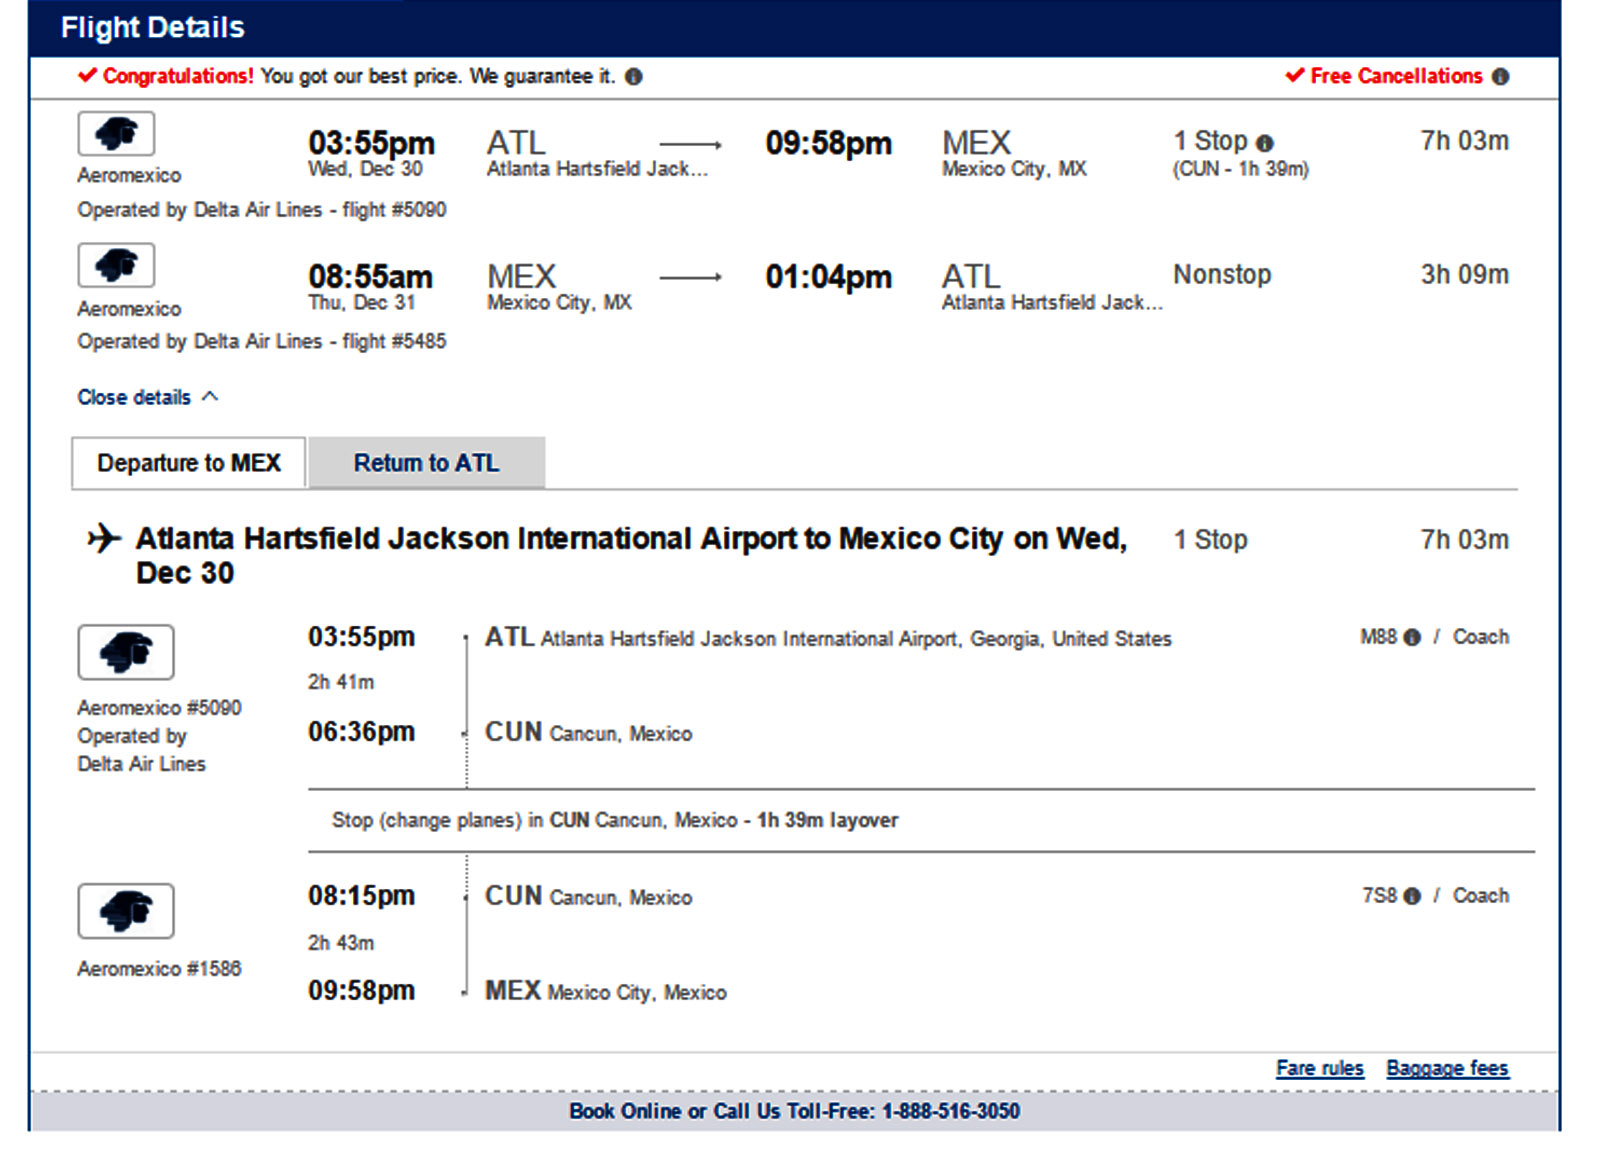Select the Departure to MEX tab
1600x1153 pixels.
(x=189, y=463)
